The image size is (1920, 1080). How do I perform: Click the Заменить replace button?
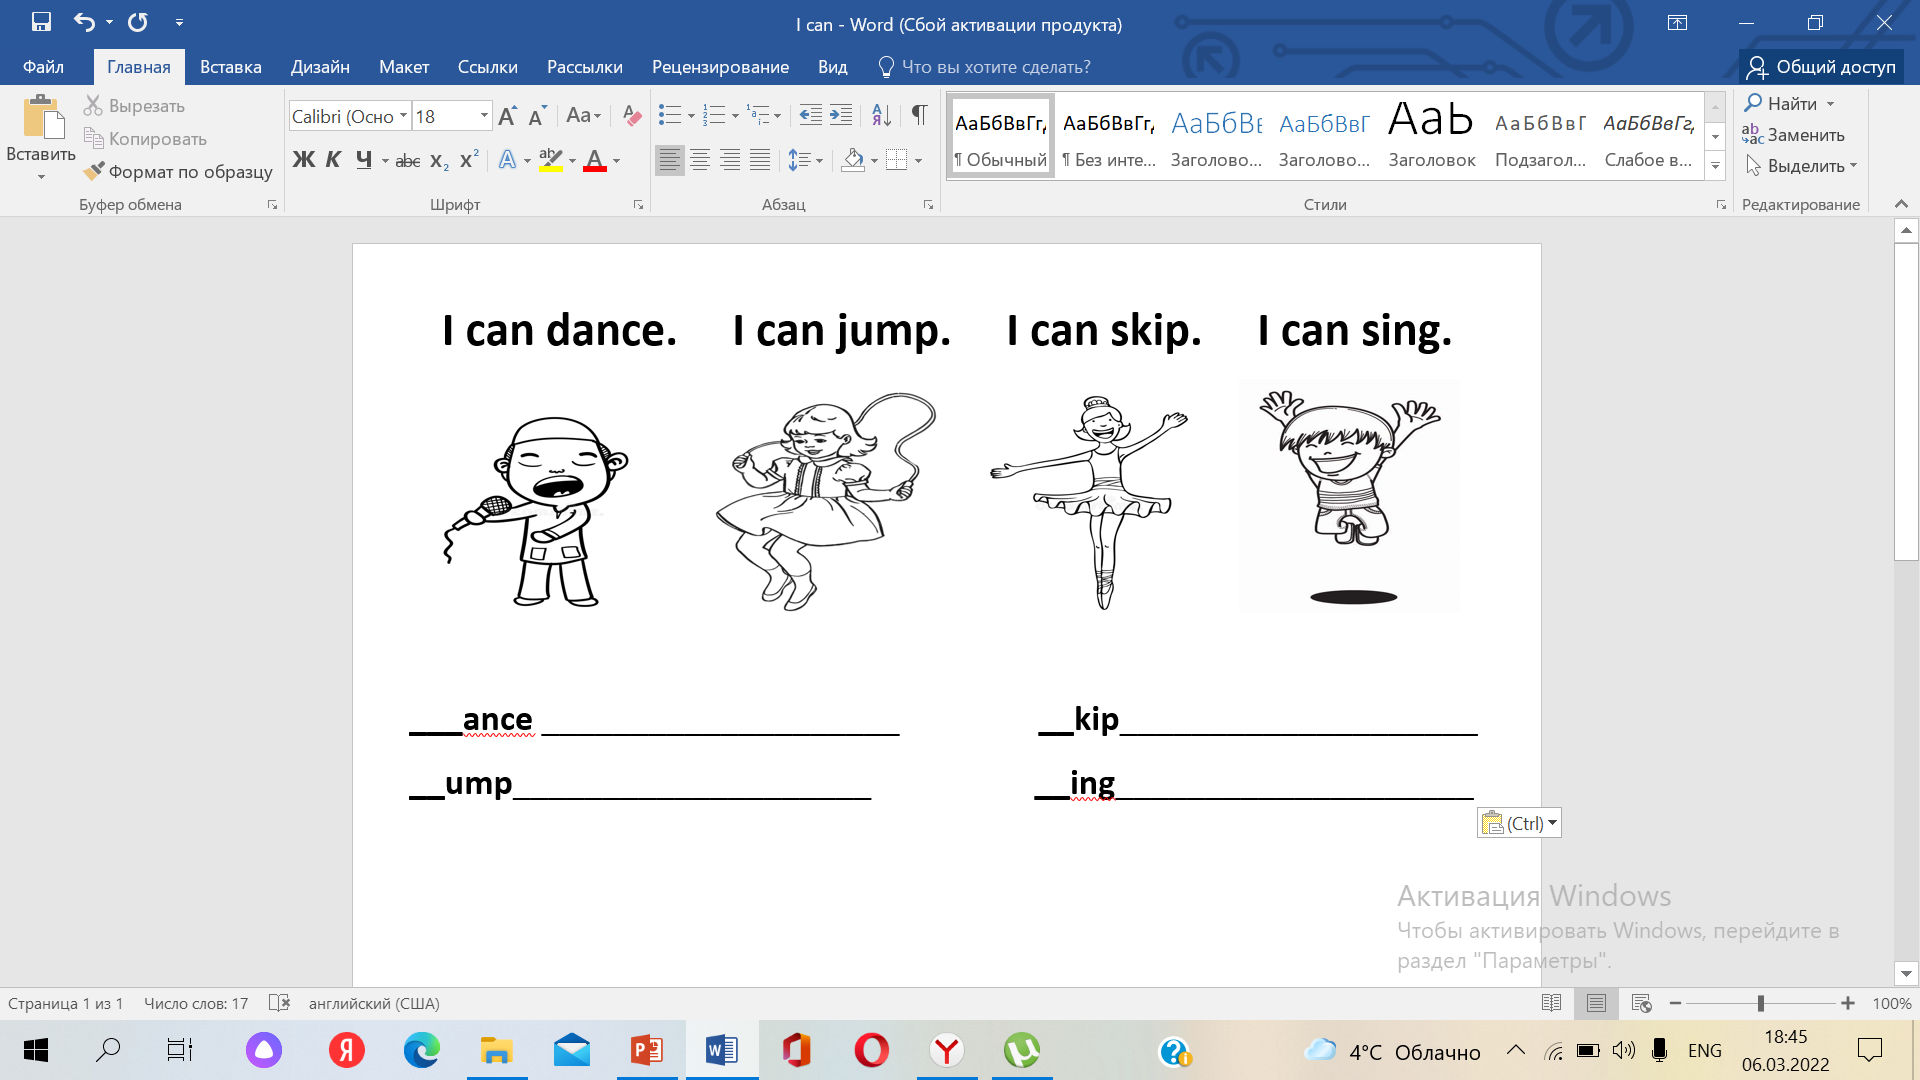[x=1794, y=135]
